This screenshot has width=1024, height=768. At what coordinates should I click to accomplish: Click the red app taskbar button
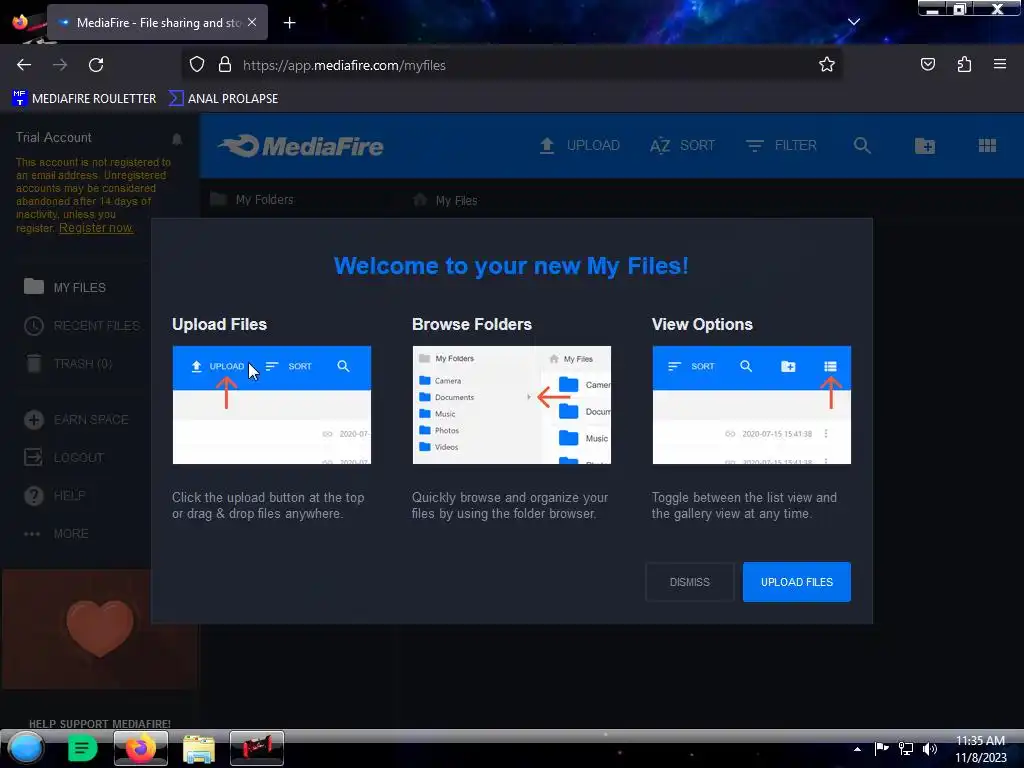pyautogui.click(x=257, y=748)
